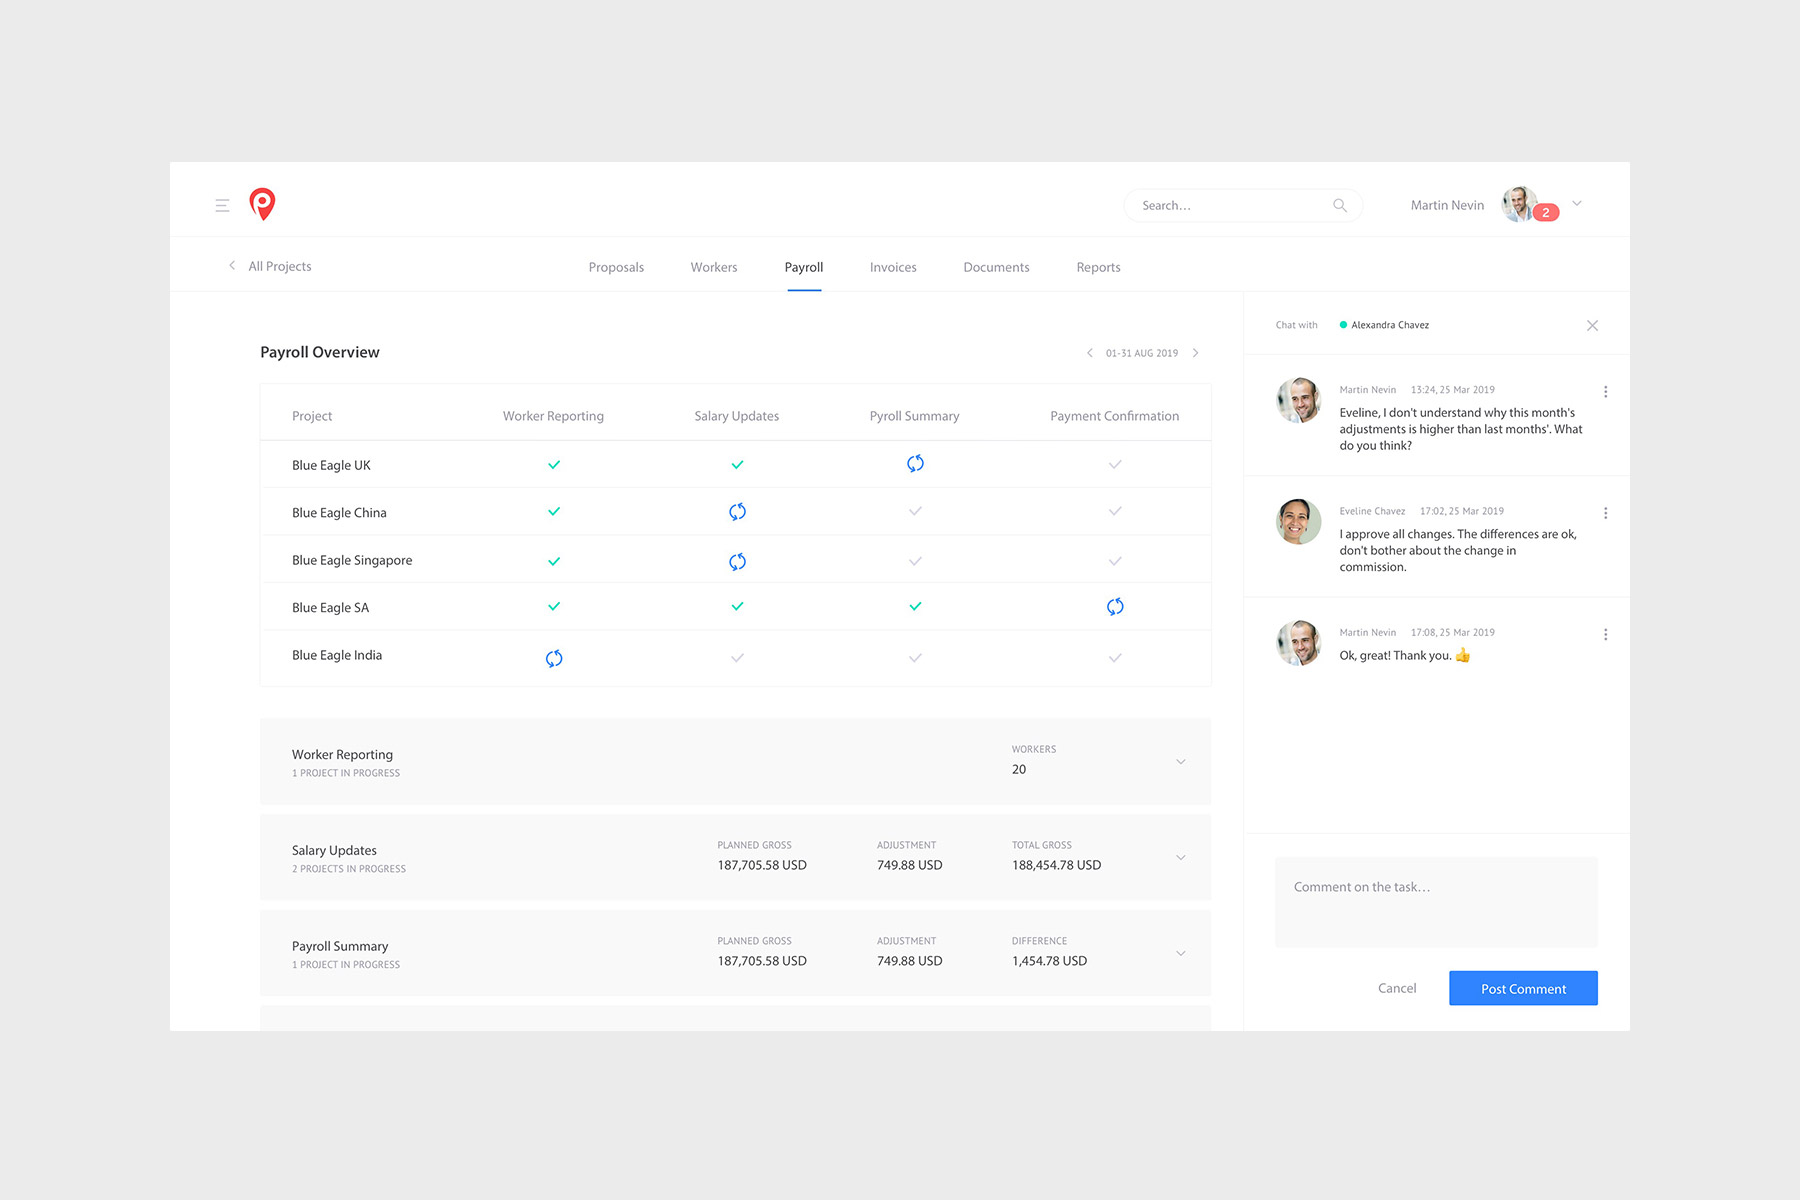Click the Post Comment button
The image size is (1800, 1200).
coord(1523,988)
